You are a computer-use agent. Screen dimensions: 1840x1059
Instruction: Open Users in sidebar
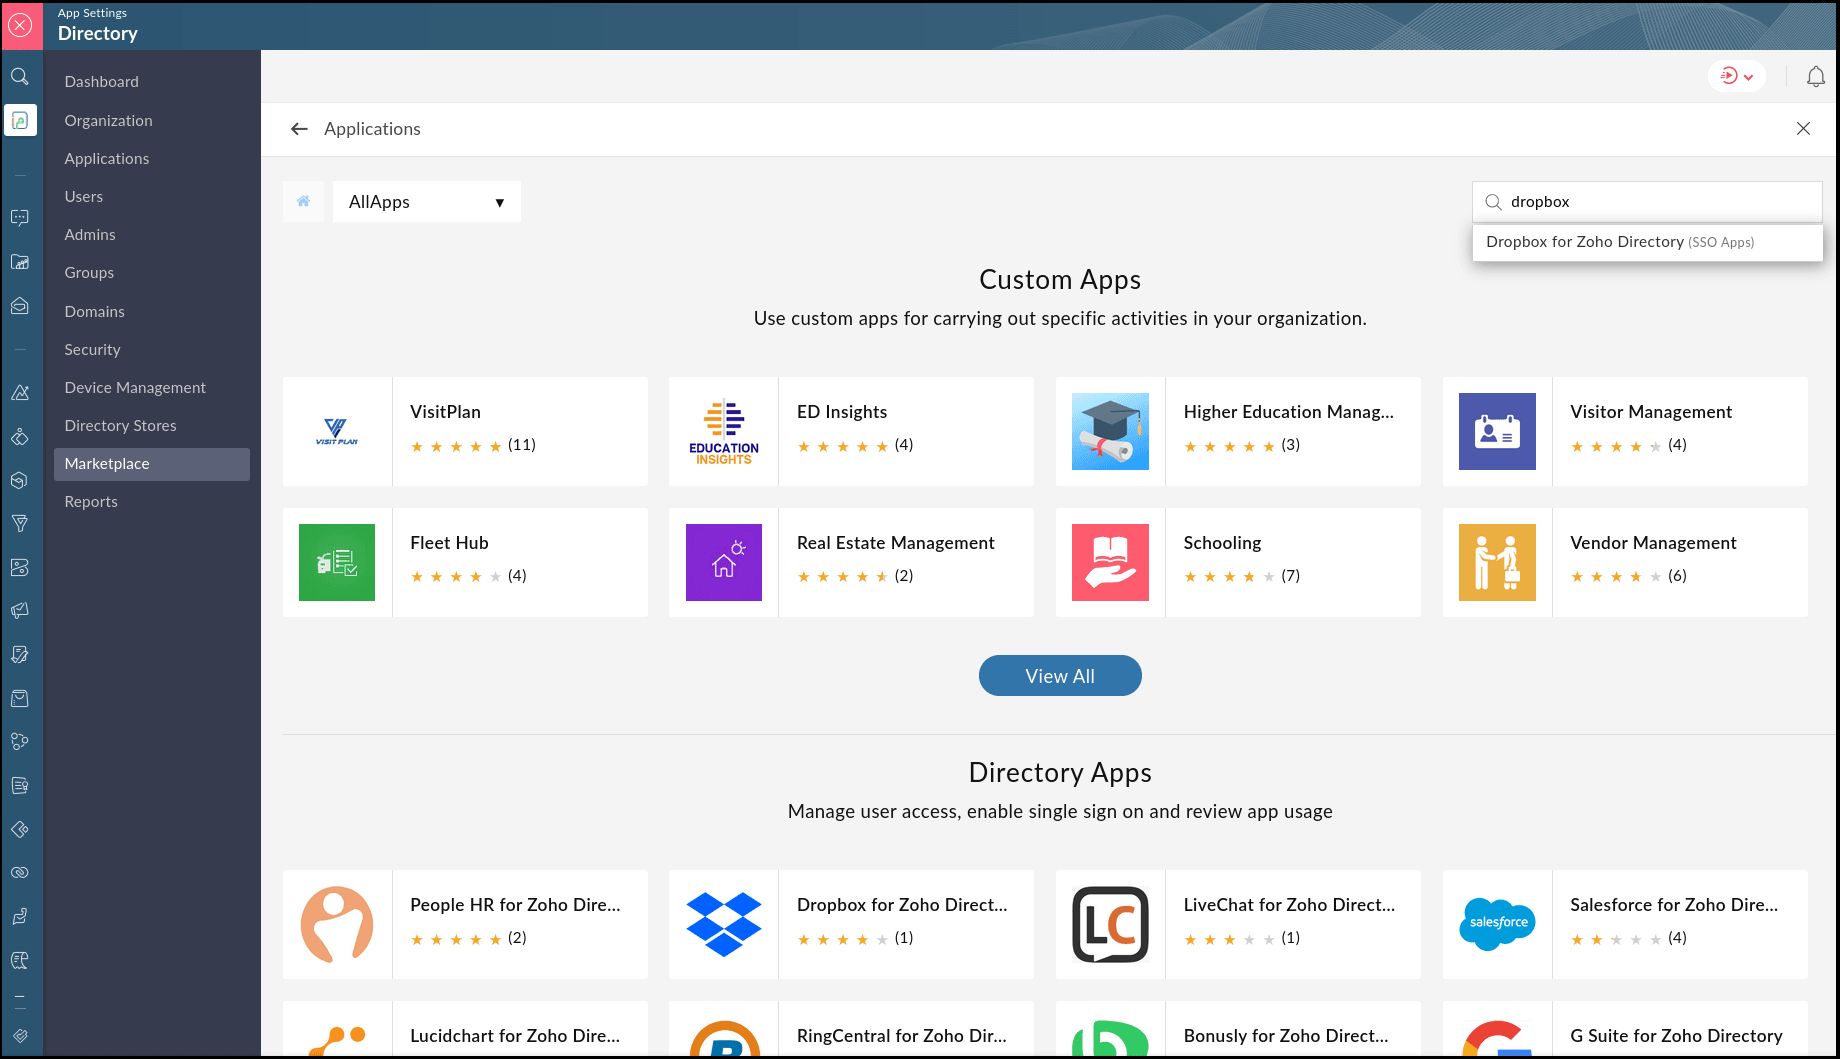pyautogui.click(x=84, y=197)
